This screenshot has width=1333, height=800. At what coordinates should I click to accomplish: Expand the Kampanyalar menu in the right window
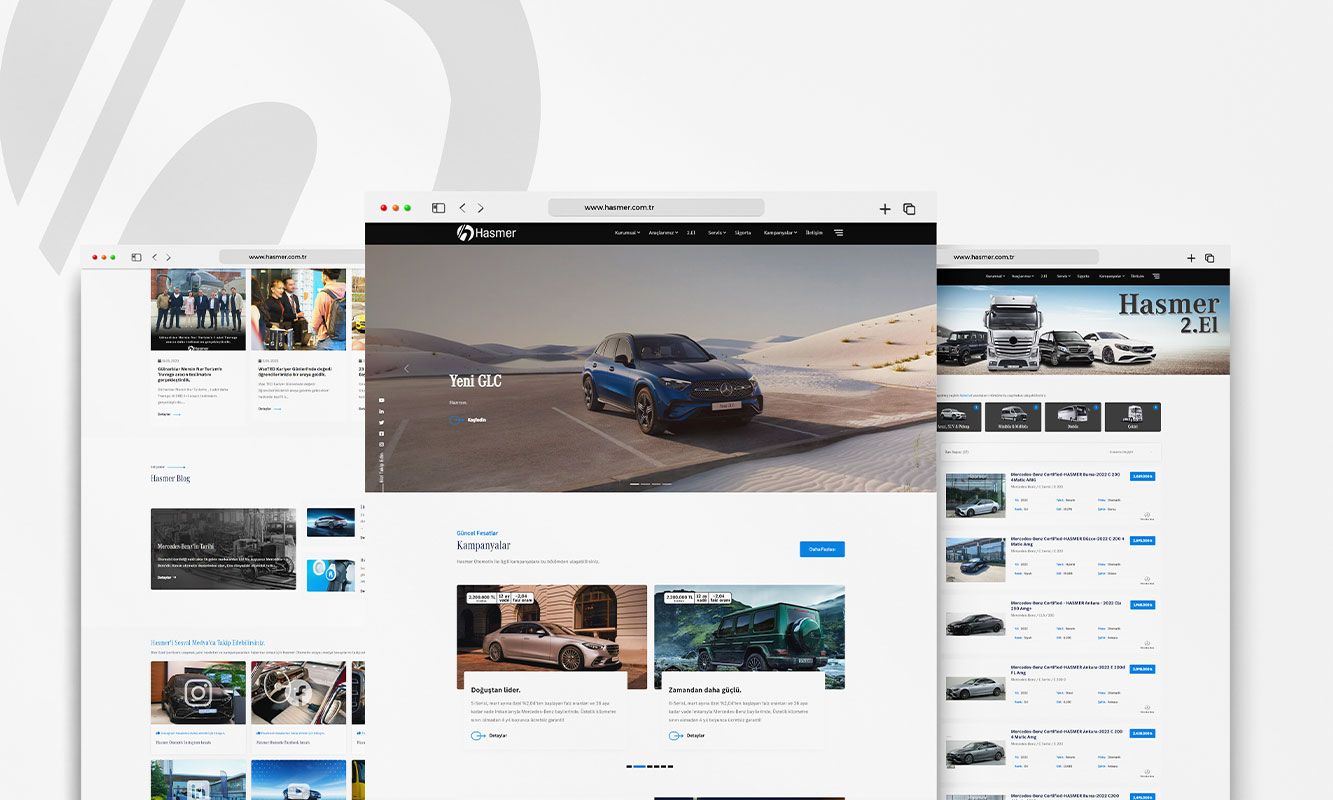1112,276
